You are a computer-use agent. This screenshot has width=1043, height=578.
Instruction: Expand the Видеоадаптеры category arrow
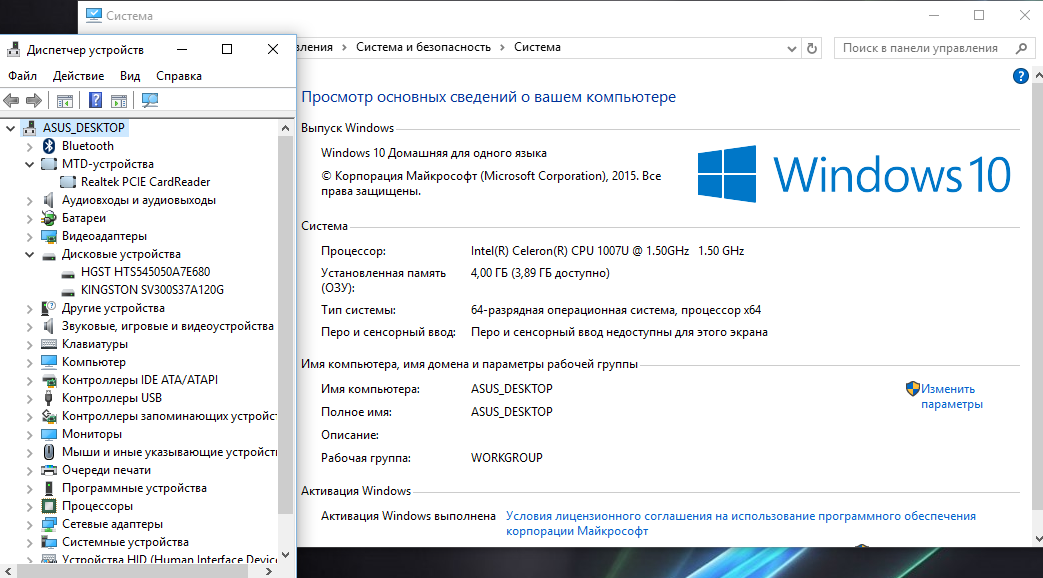pyautogui.click(x=29, y=236)
